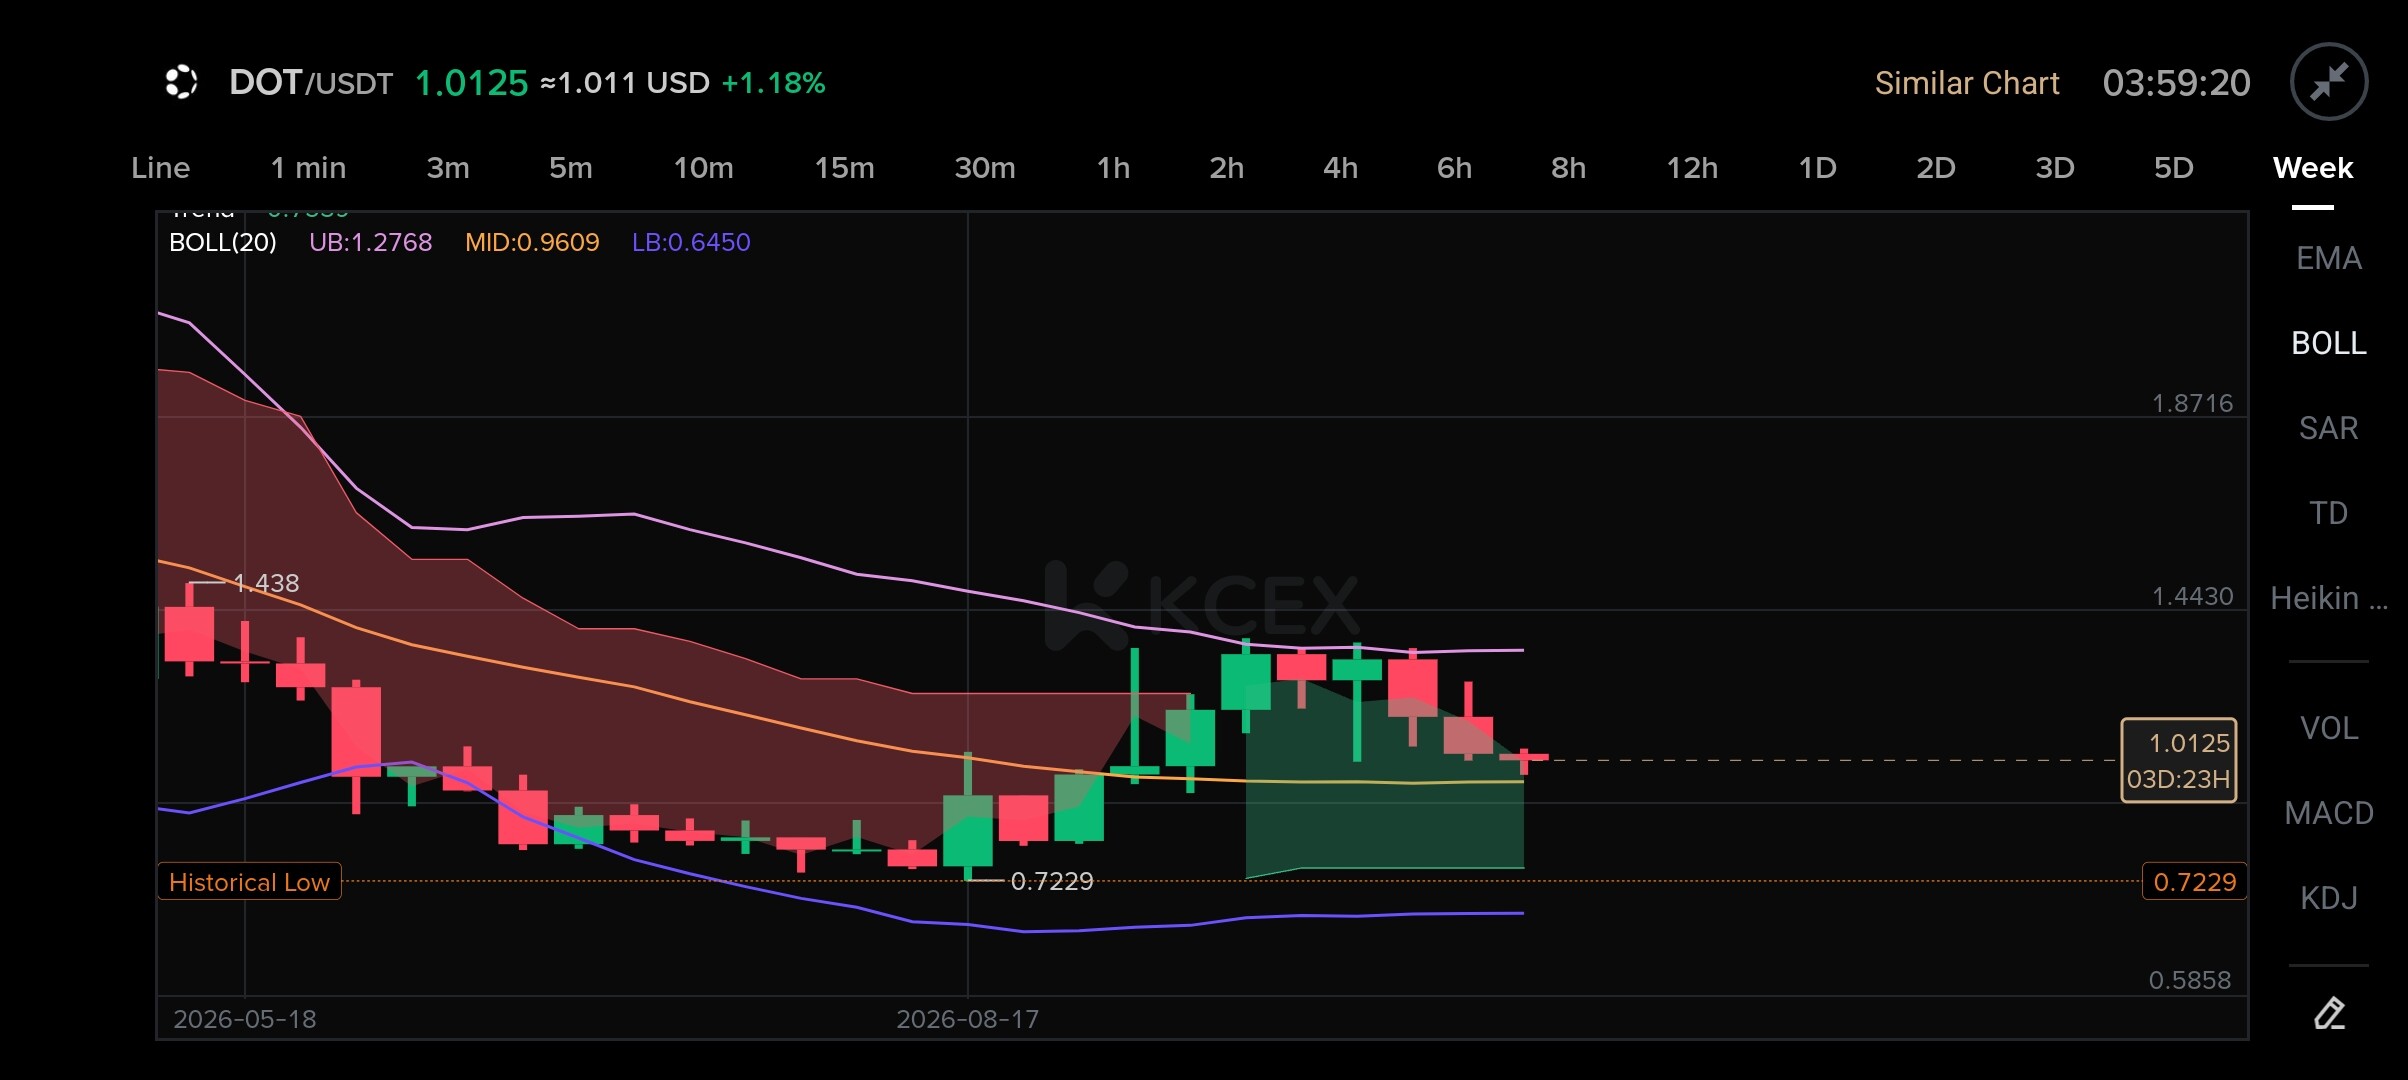Open the Similar Chart link
The width and height of the screenshot is (2408, 1080).
tap(1967, 83)
